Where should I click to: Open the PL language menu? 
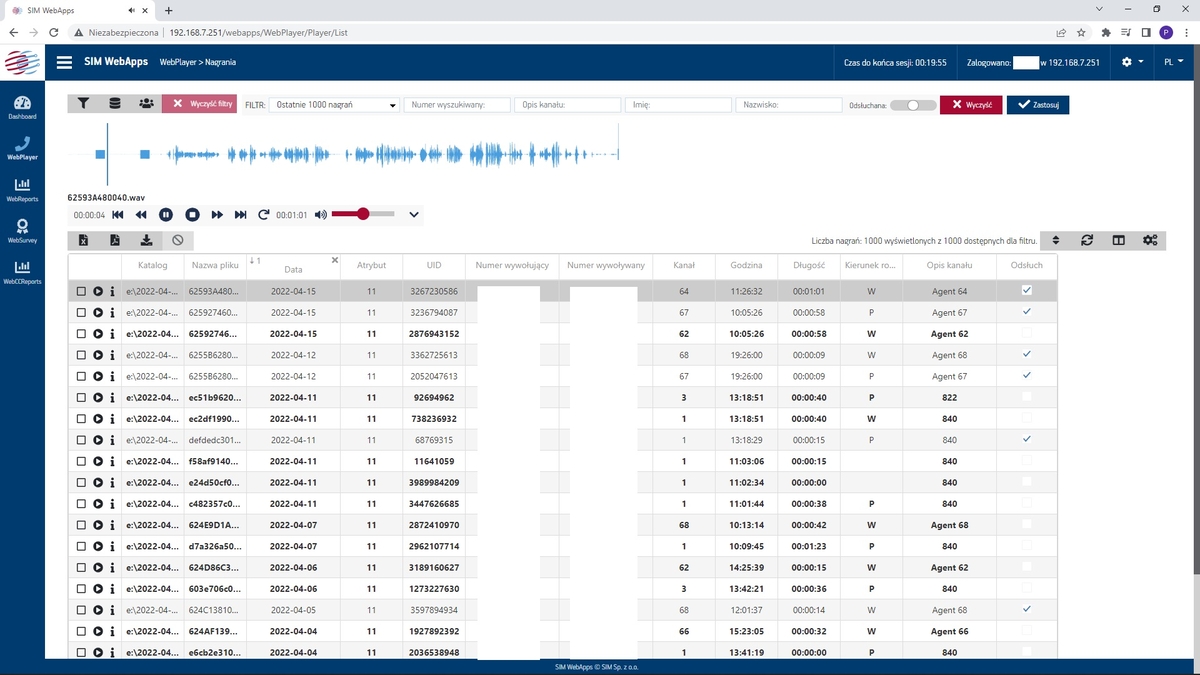(1172, 61)
